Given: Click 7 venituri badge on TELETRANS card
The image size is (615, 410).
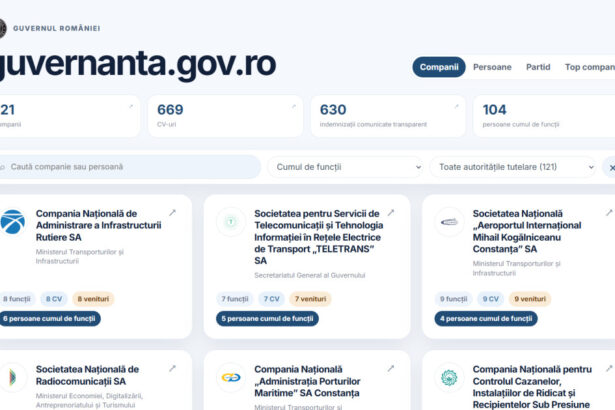Looking at the screenshot, I should pyautogui.click(x=310, y=299).
